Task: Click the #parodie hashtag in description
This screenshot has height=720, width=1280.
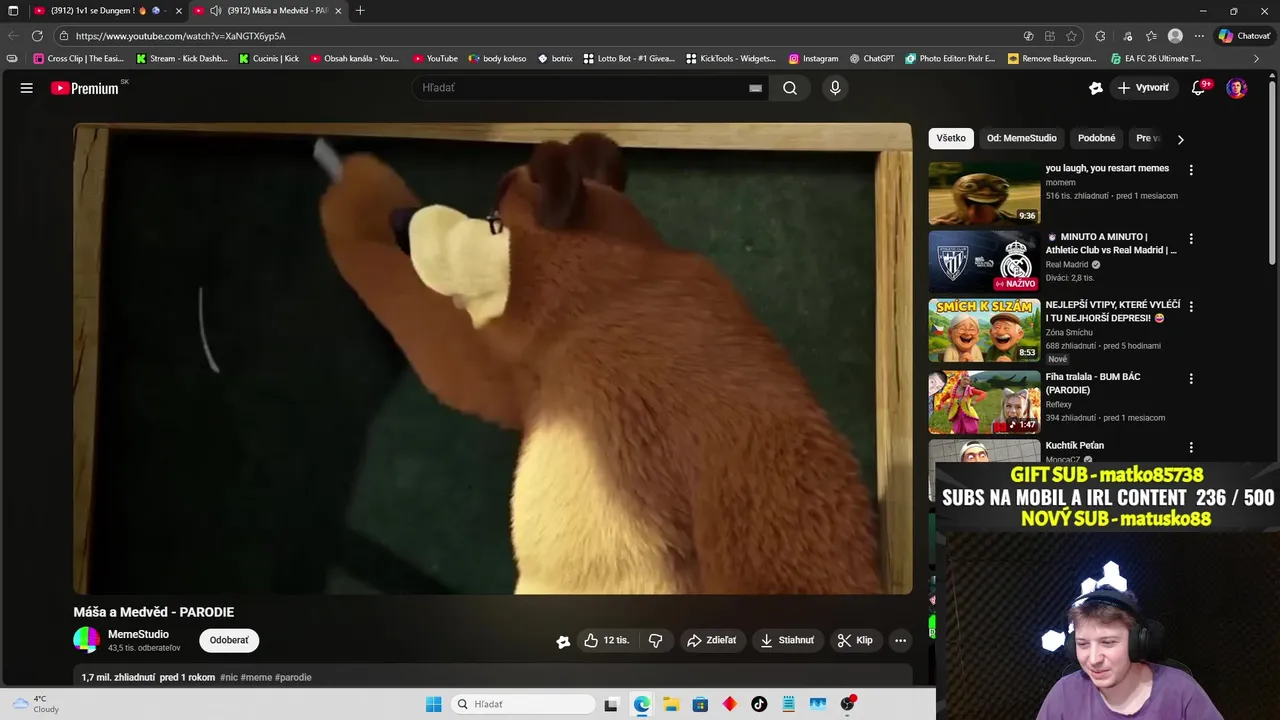Action: [x=293, y=677]
